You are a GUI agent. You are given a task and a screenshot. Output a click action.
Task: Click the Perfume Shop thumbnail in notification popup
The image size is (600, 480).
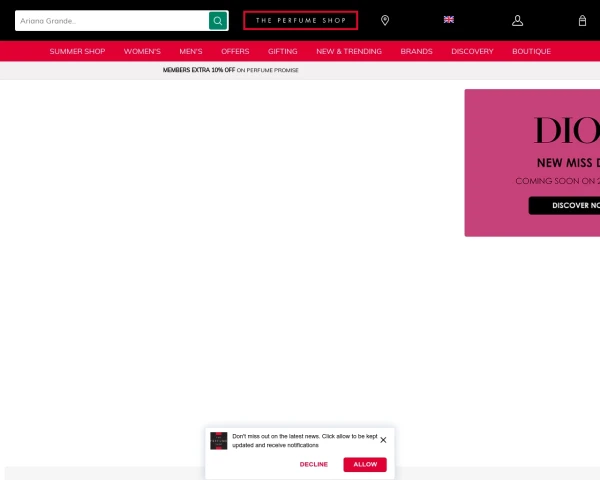tap(218, 441)
